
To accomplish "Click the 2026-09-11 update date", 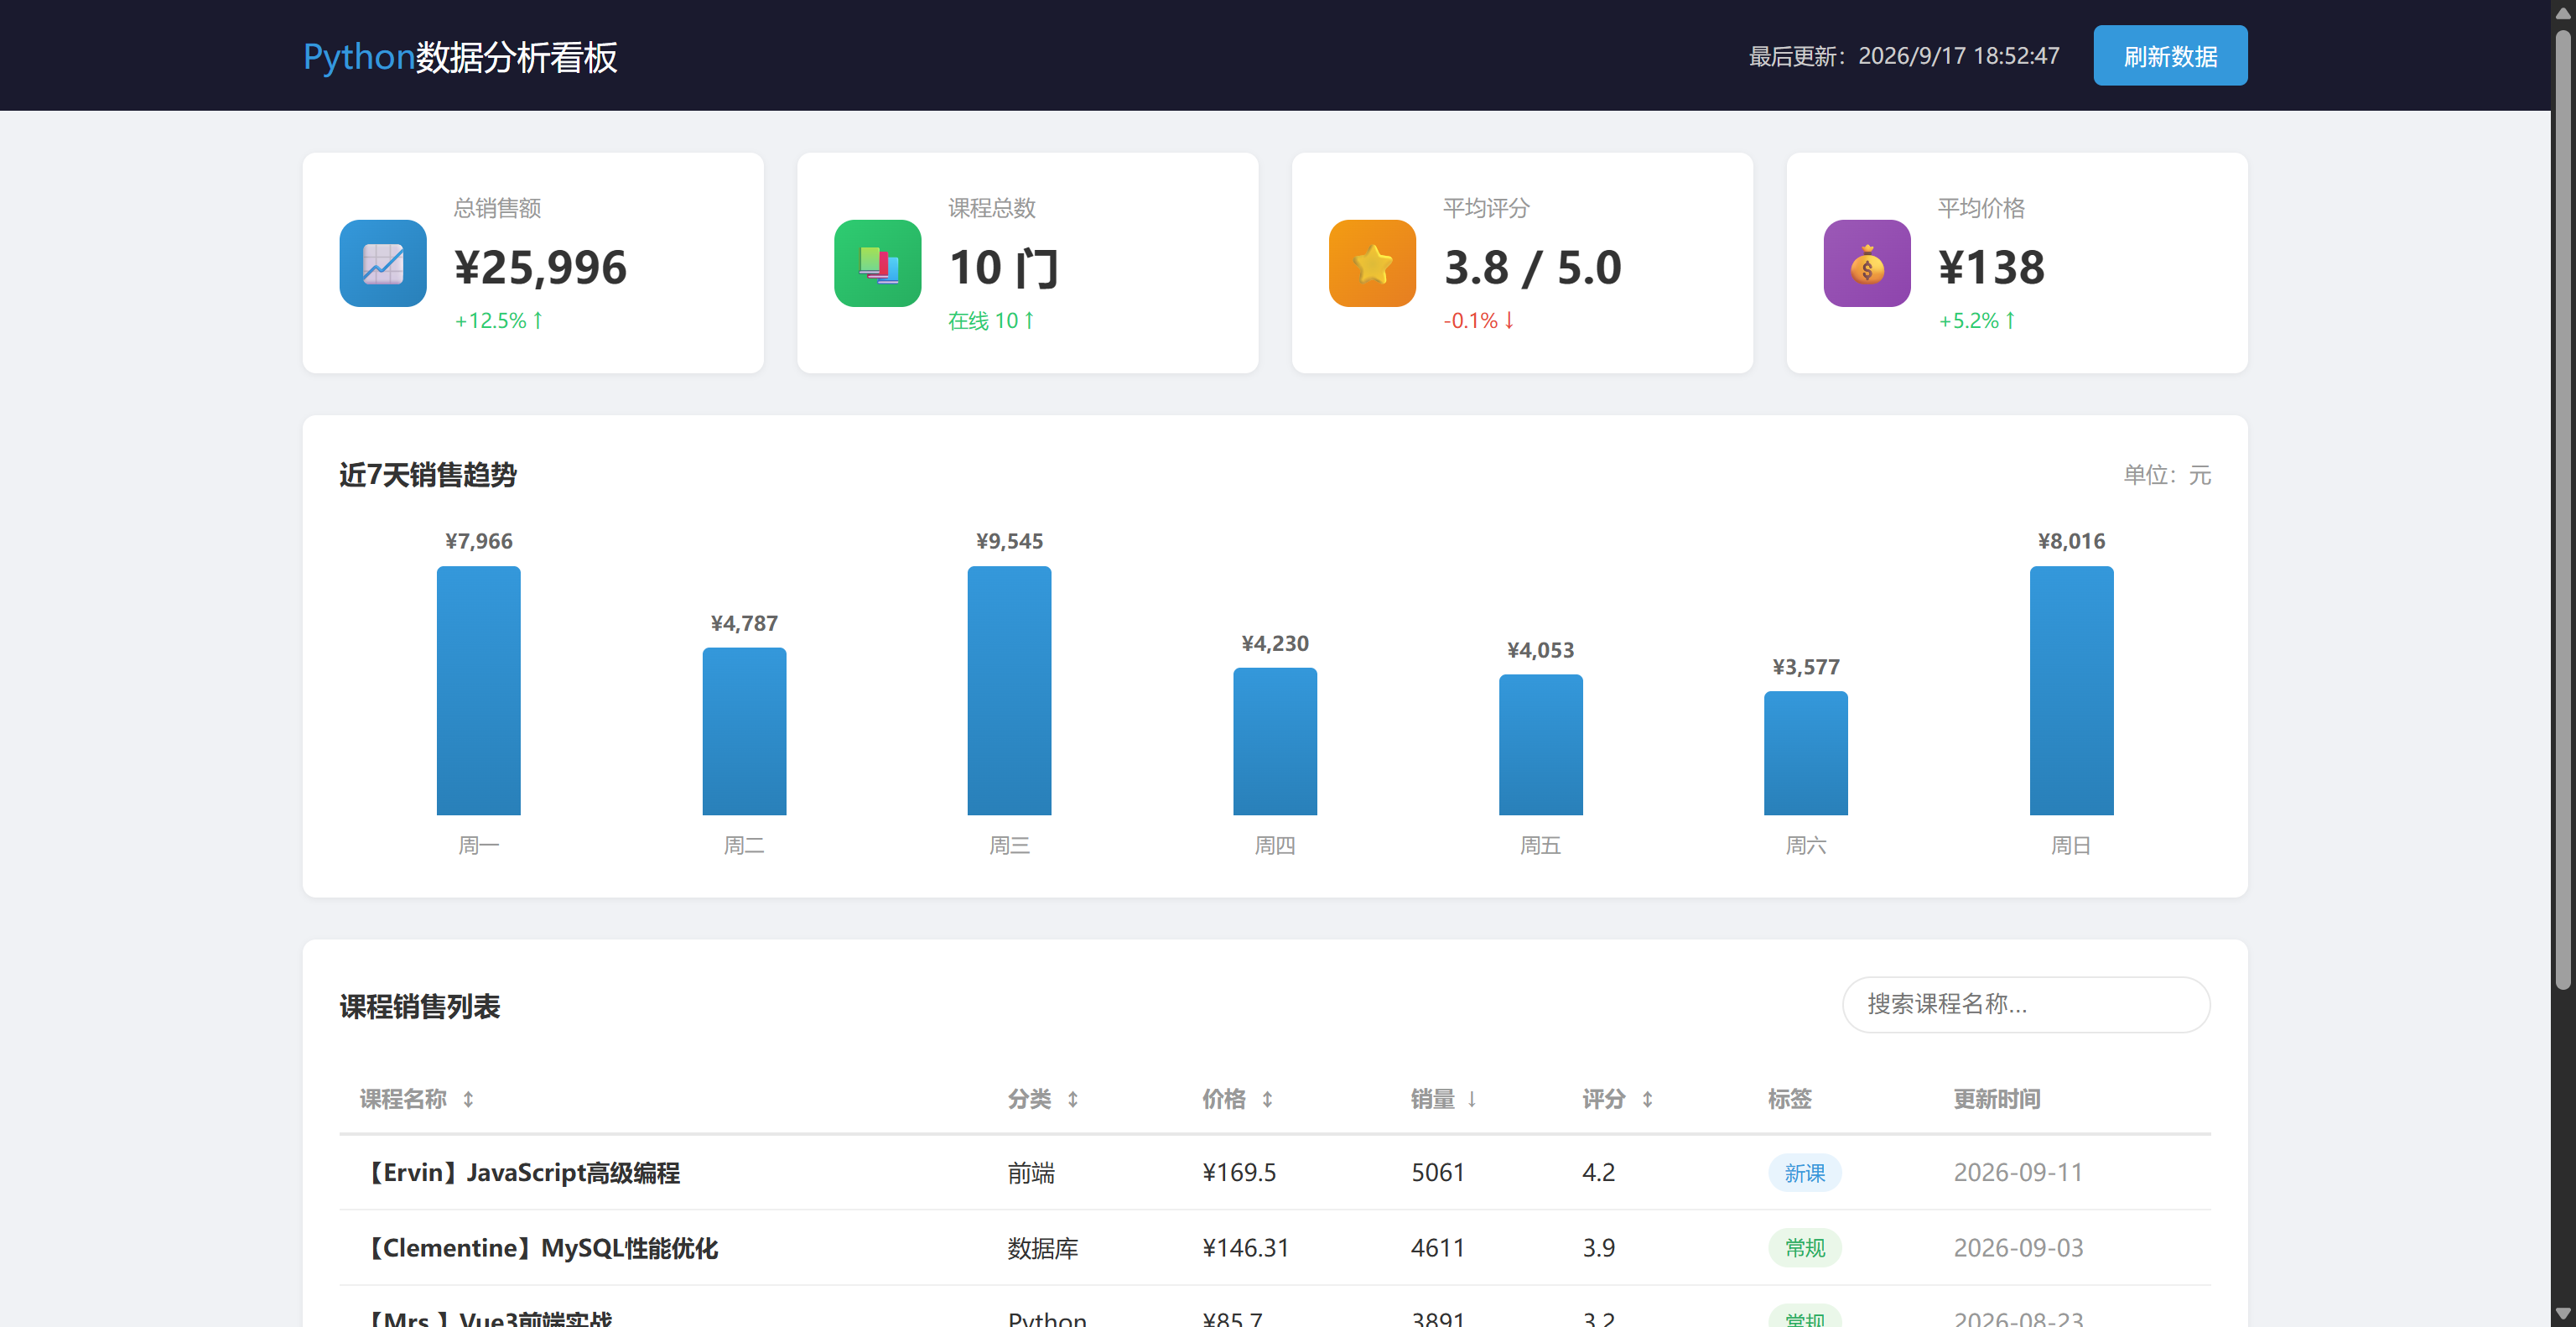I will [x=2018, y=1172].
